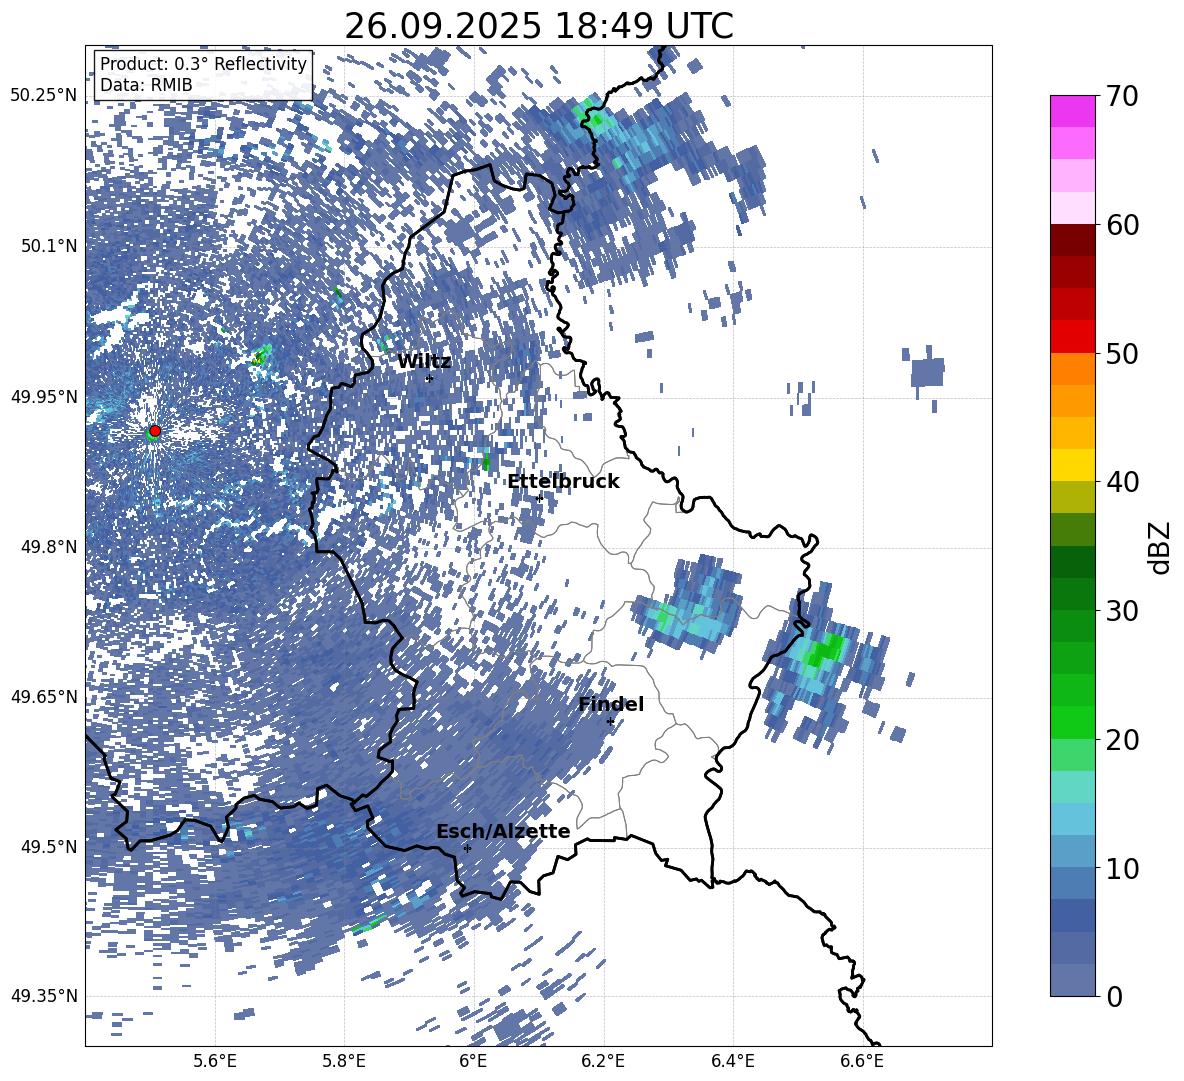Viewport: 1184px width, 1081px height.
Task: Click the 5.8°E longitude label
Action: click(x=344, y=1061)
